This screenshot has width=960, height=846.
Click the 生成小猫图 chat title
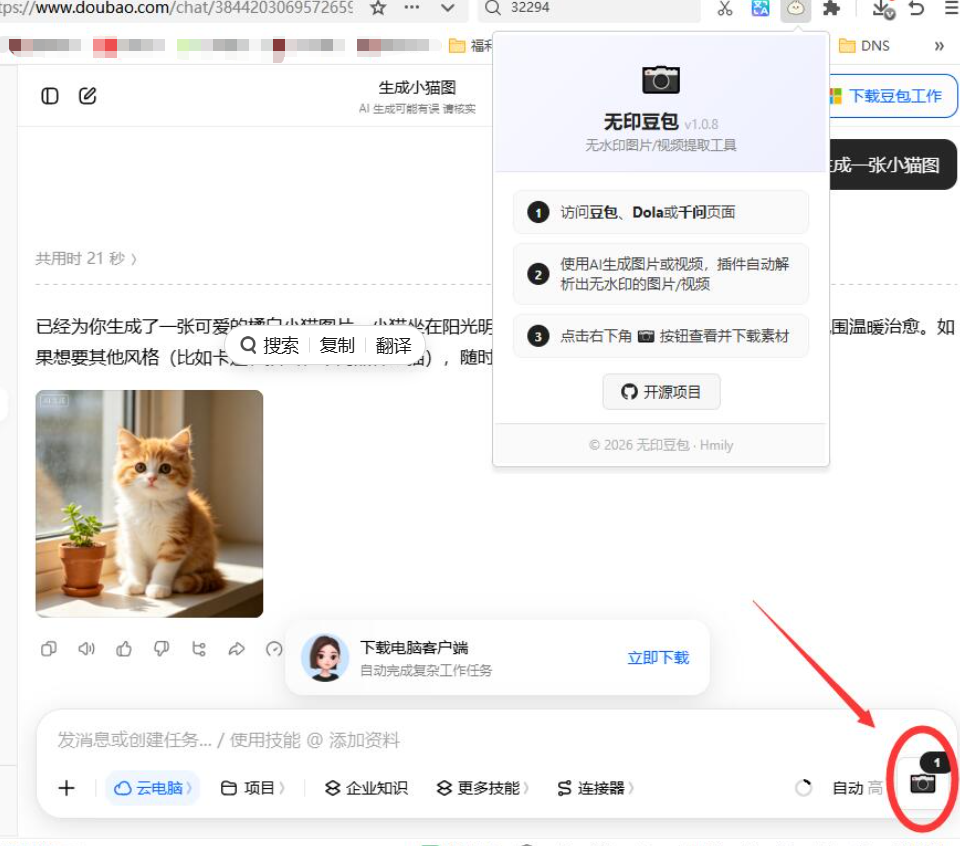tap(417, 88)
